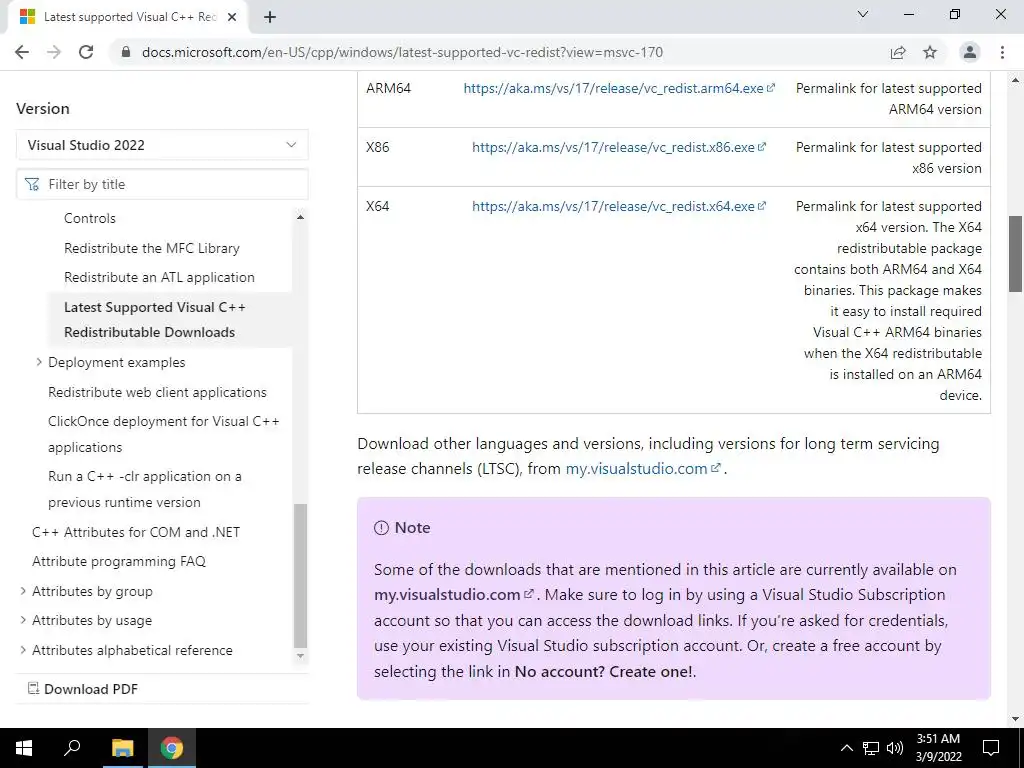Open the Windows Start menu
The height and width of the screenshot is (768, 1024).
point(24,748)
